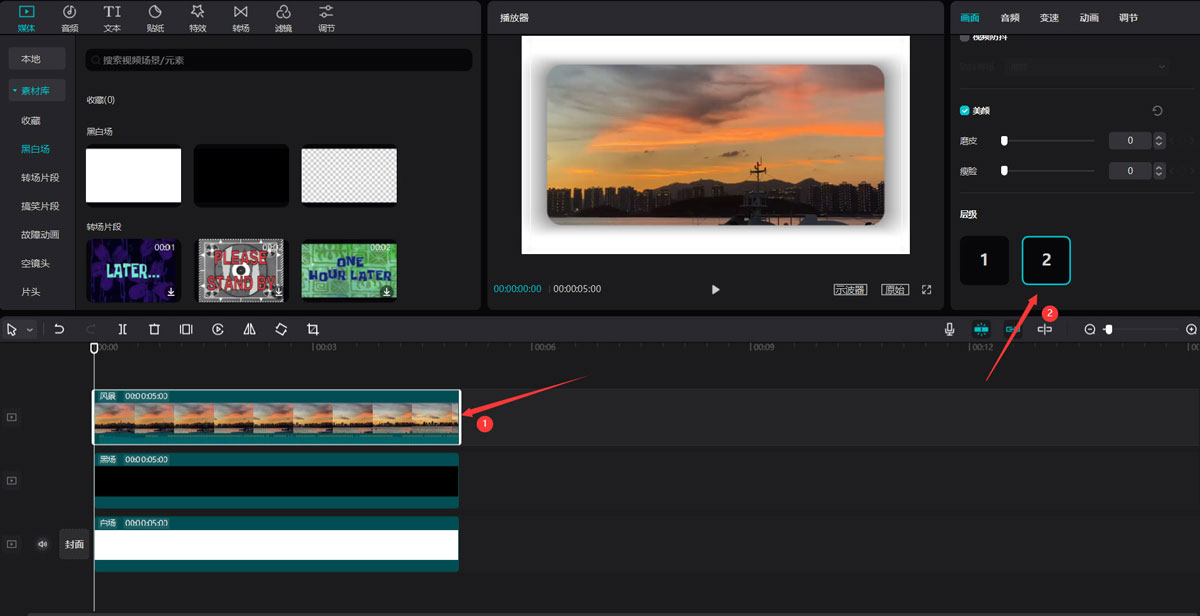1200x616 pixels.
Task: Open the selection tool dropdown arrow
Action: [30, 329]
